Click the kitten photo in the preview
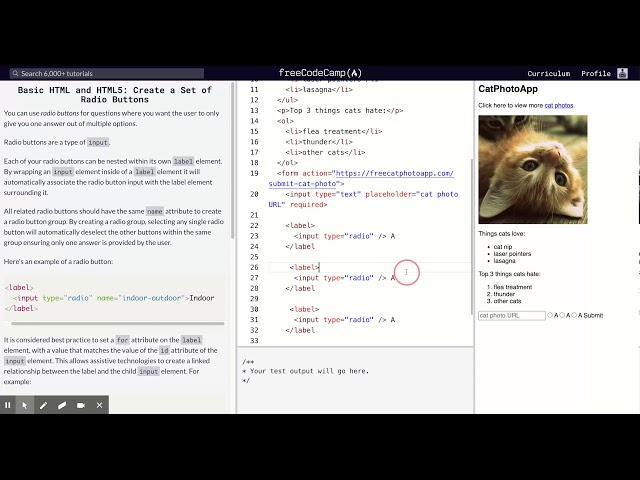This screenshot has height=480, width=640. [x=533, y=169]
